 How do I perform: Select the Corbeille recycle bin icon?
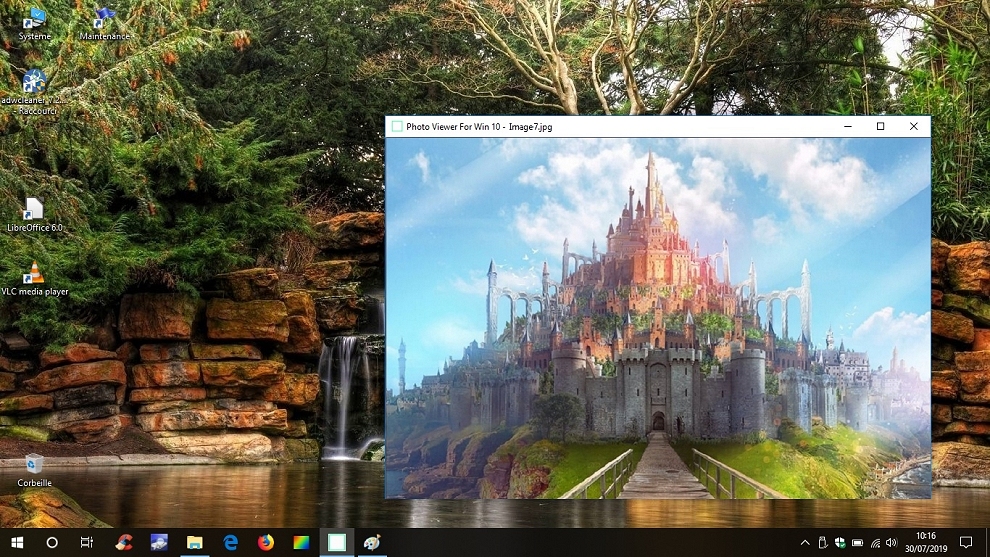34,471
